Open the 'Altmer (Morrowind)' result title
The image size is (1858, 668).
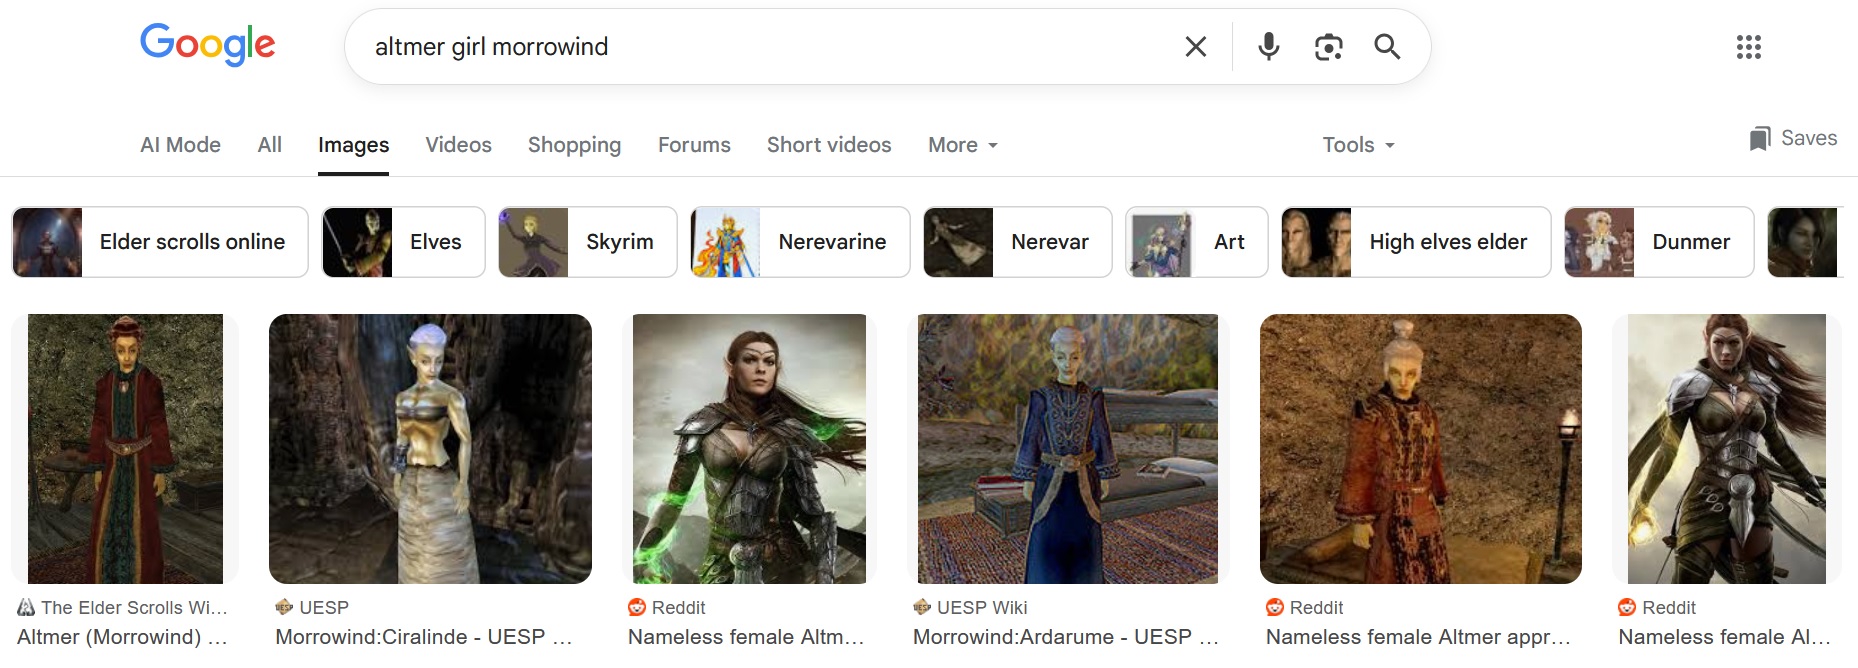point(122,637)
